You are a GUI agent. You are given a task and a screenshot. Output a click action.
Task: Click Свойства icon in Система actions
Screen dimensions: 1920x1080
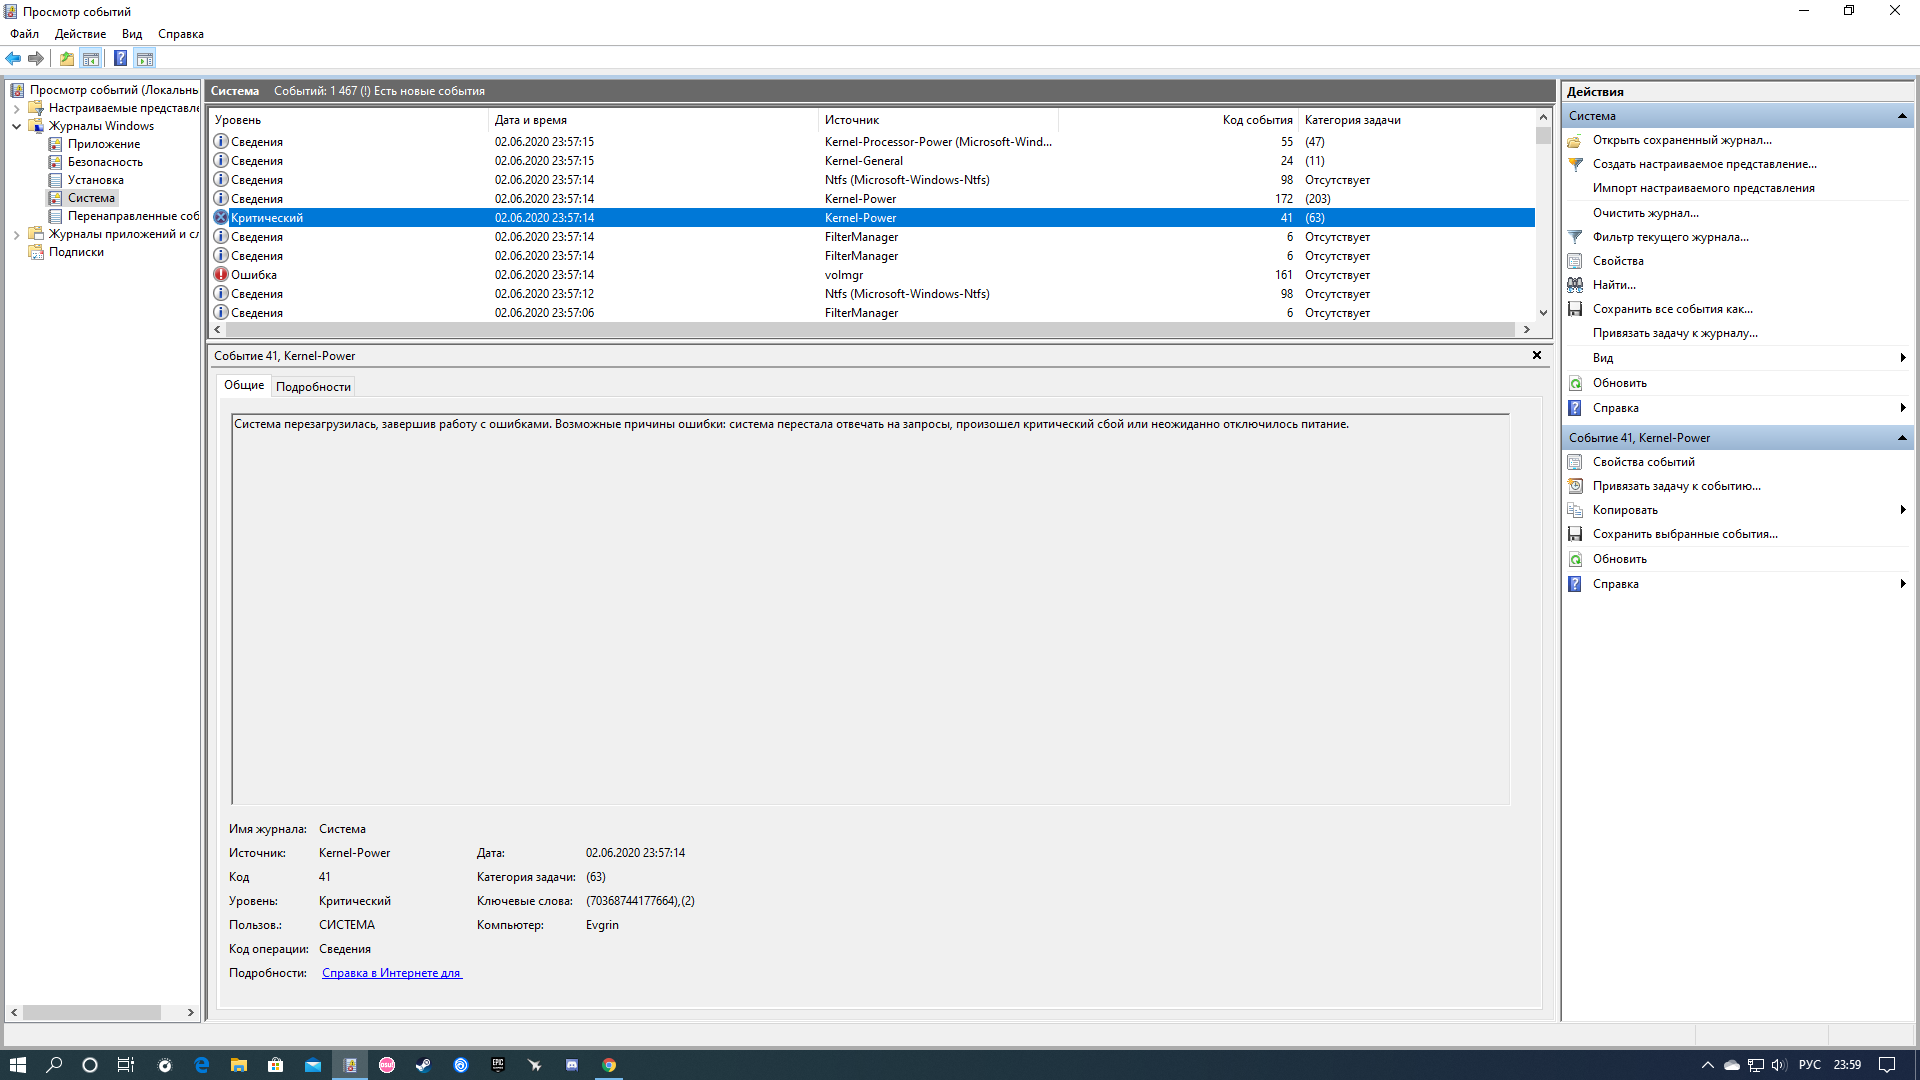click(x=1575, y=261)
